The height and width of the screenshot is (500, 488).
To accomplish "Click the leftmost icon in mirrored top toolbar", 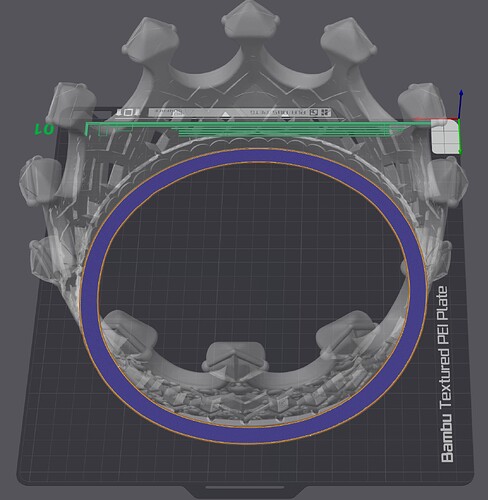I will coord(118,112).
